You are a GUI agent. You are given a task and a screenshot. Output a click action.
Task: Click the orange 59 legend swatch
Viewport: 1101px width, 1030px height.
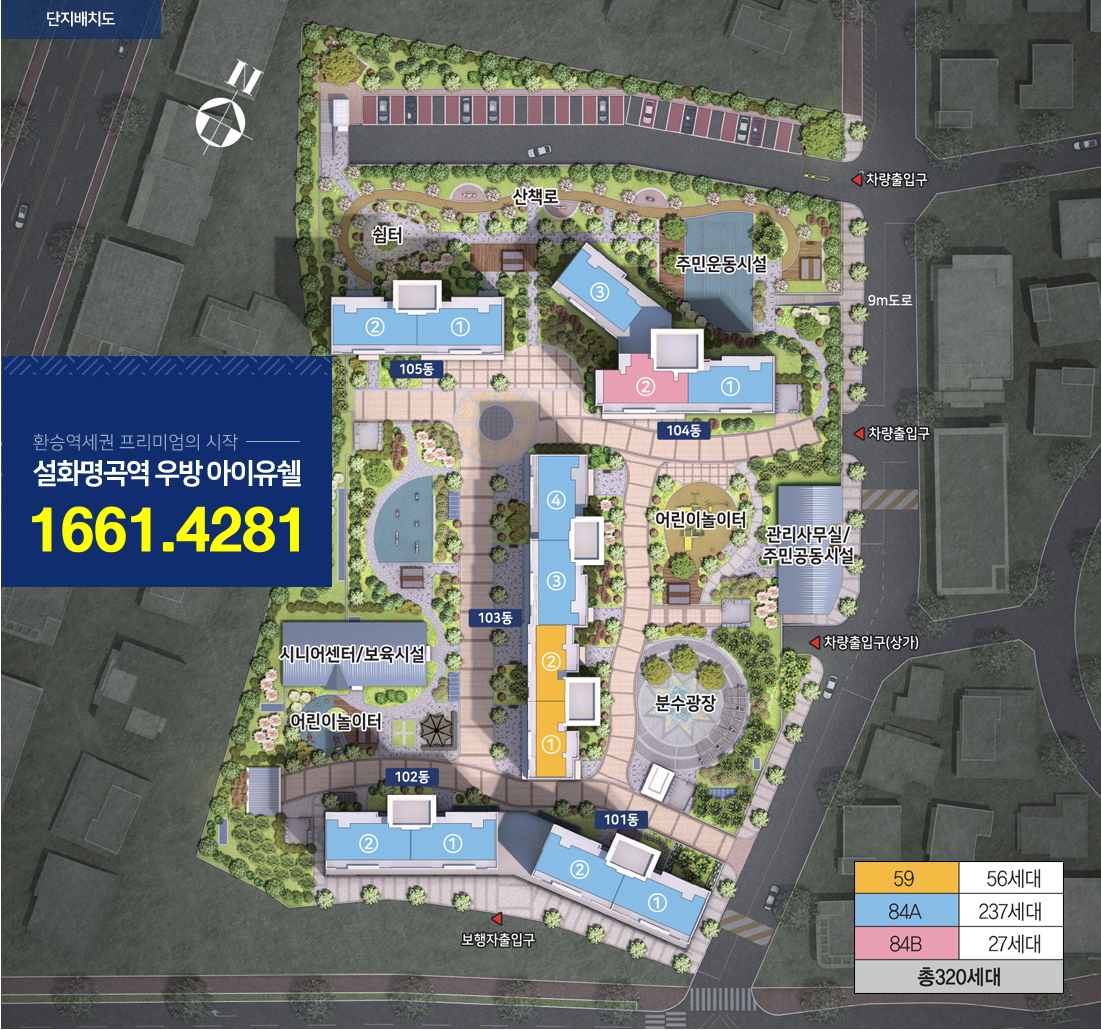(x=906, y=878)
